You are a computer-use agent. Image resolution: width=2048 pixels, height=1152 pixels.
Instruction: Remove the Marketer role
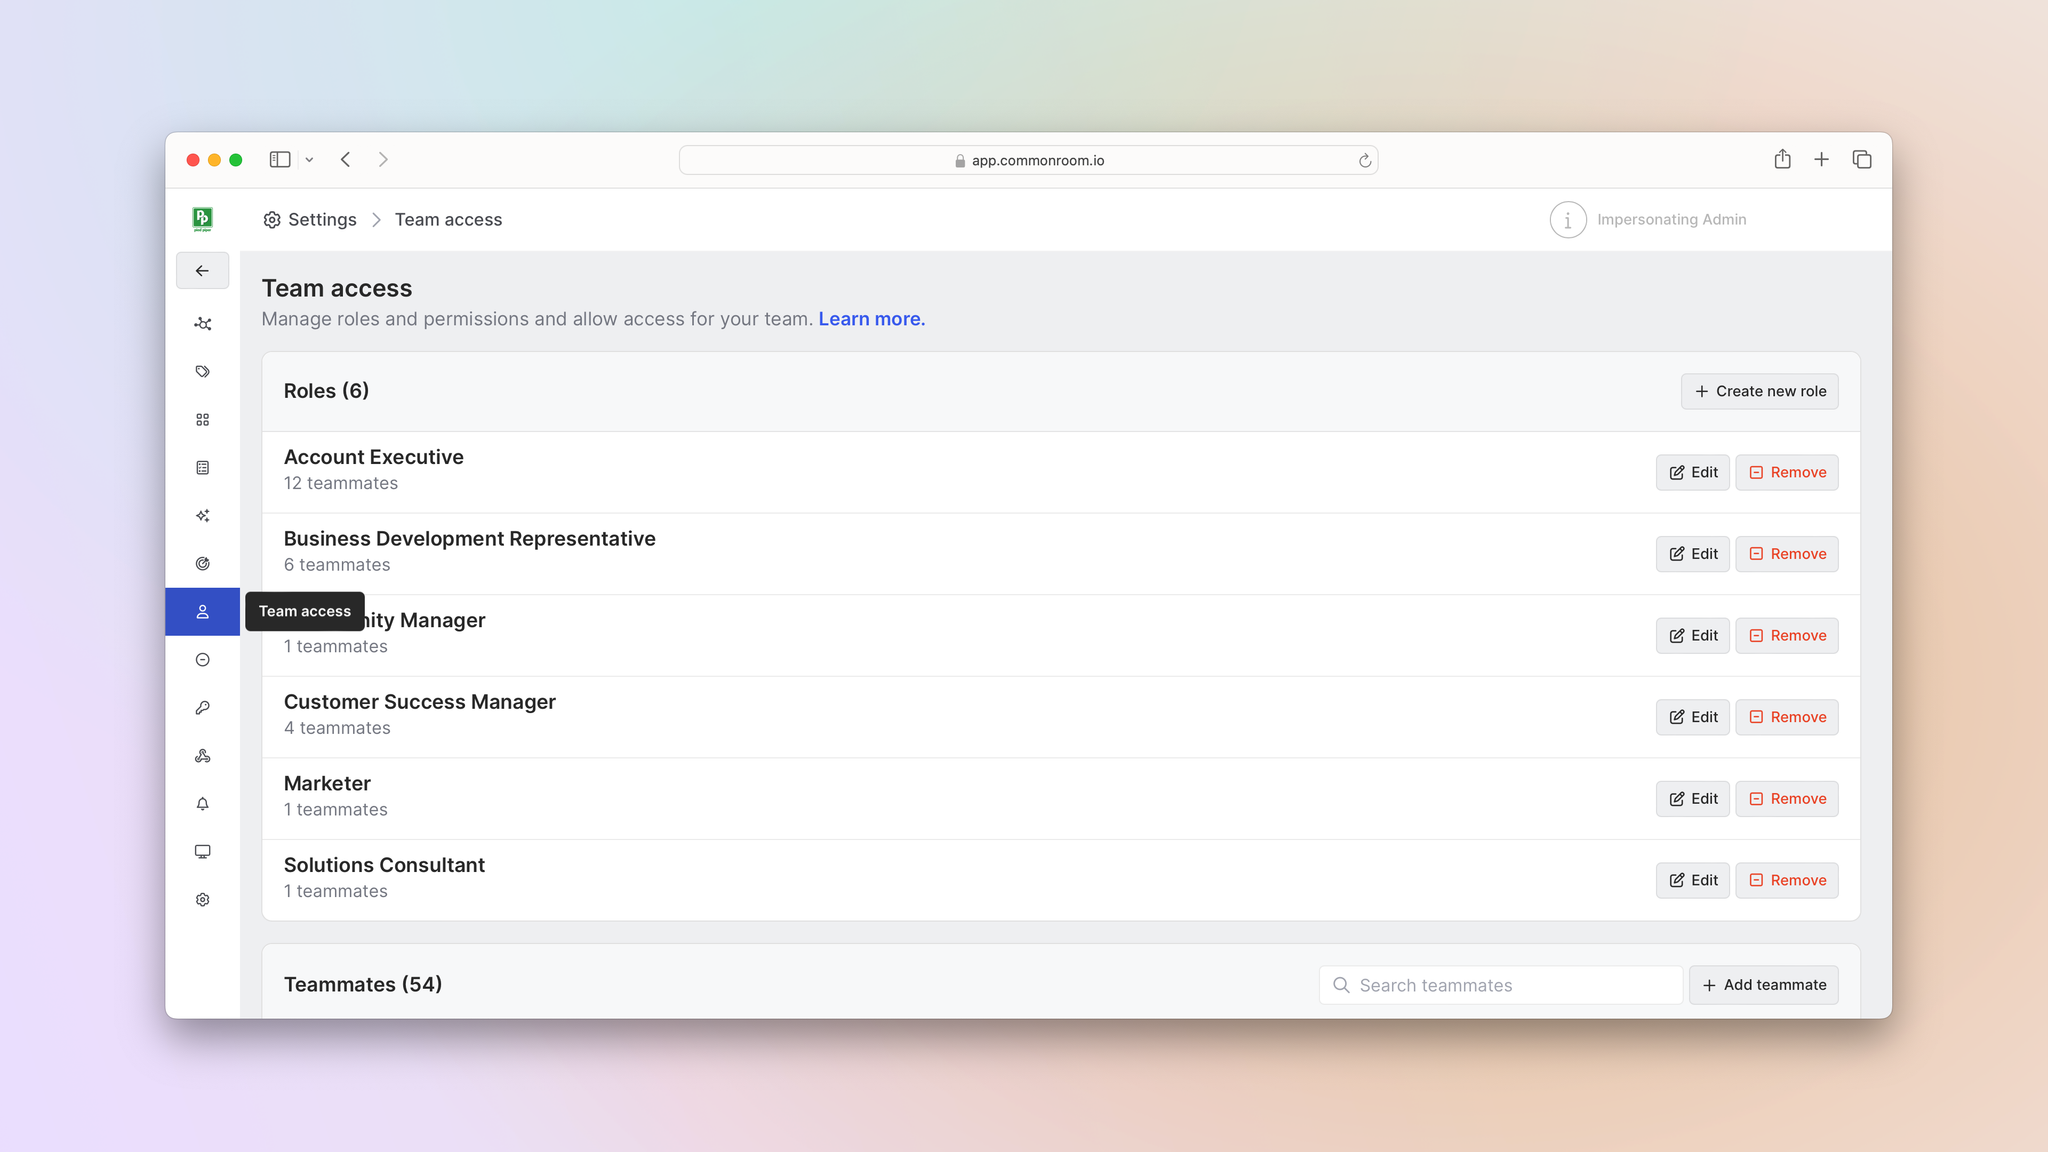(x=1787, y=799)
